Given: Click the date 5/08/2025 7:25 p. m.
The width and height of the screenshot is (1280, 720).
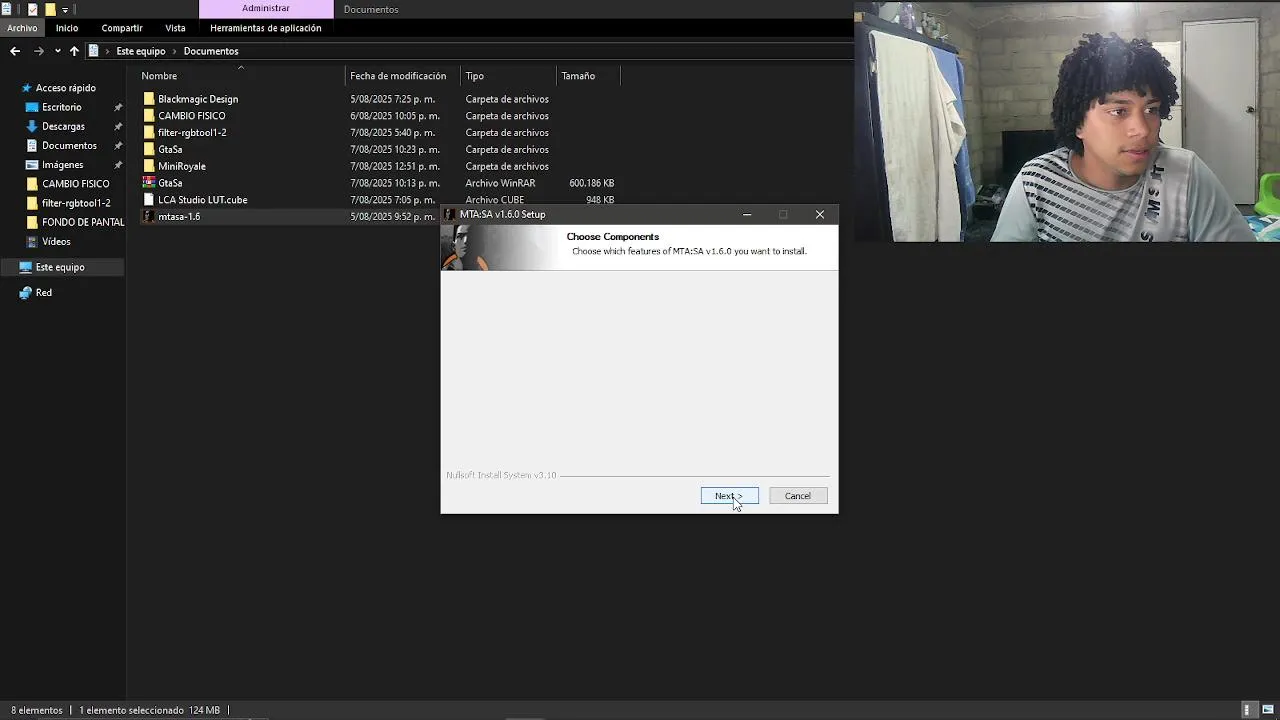Looking at the screenshot, I should (x=392, y=99).
